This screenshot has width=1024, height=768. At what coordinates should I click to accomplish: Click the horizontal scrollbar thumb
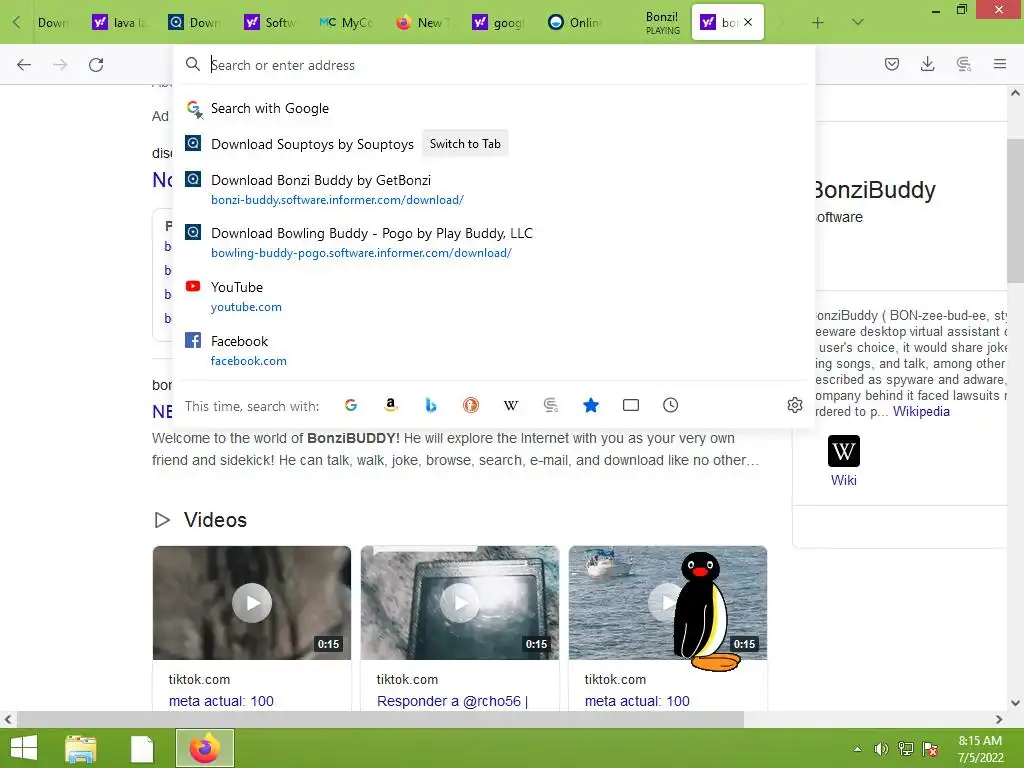380,719
